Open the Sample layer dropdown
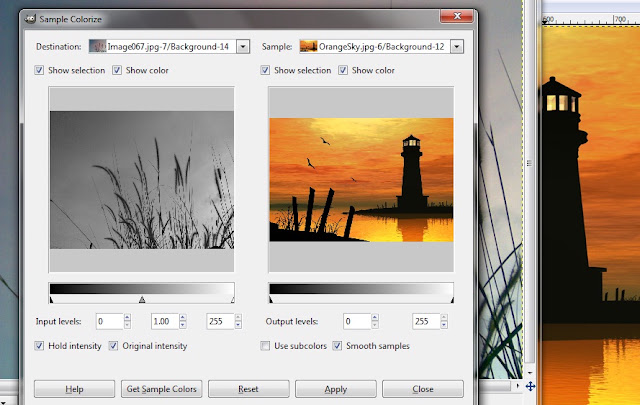 point(457,47)
